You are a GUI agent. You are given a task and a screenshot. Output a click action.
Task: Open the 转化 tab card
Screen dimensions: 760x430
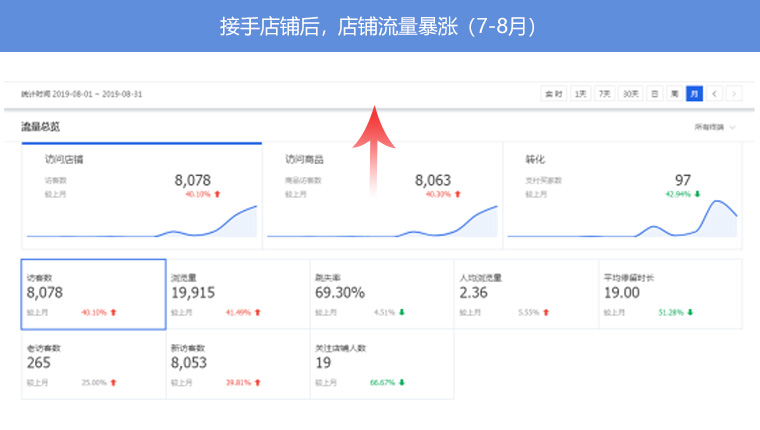(622, 195)
